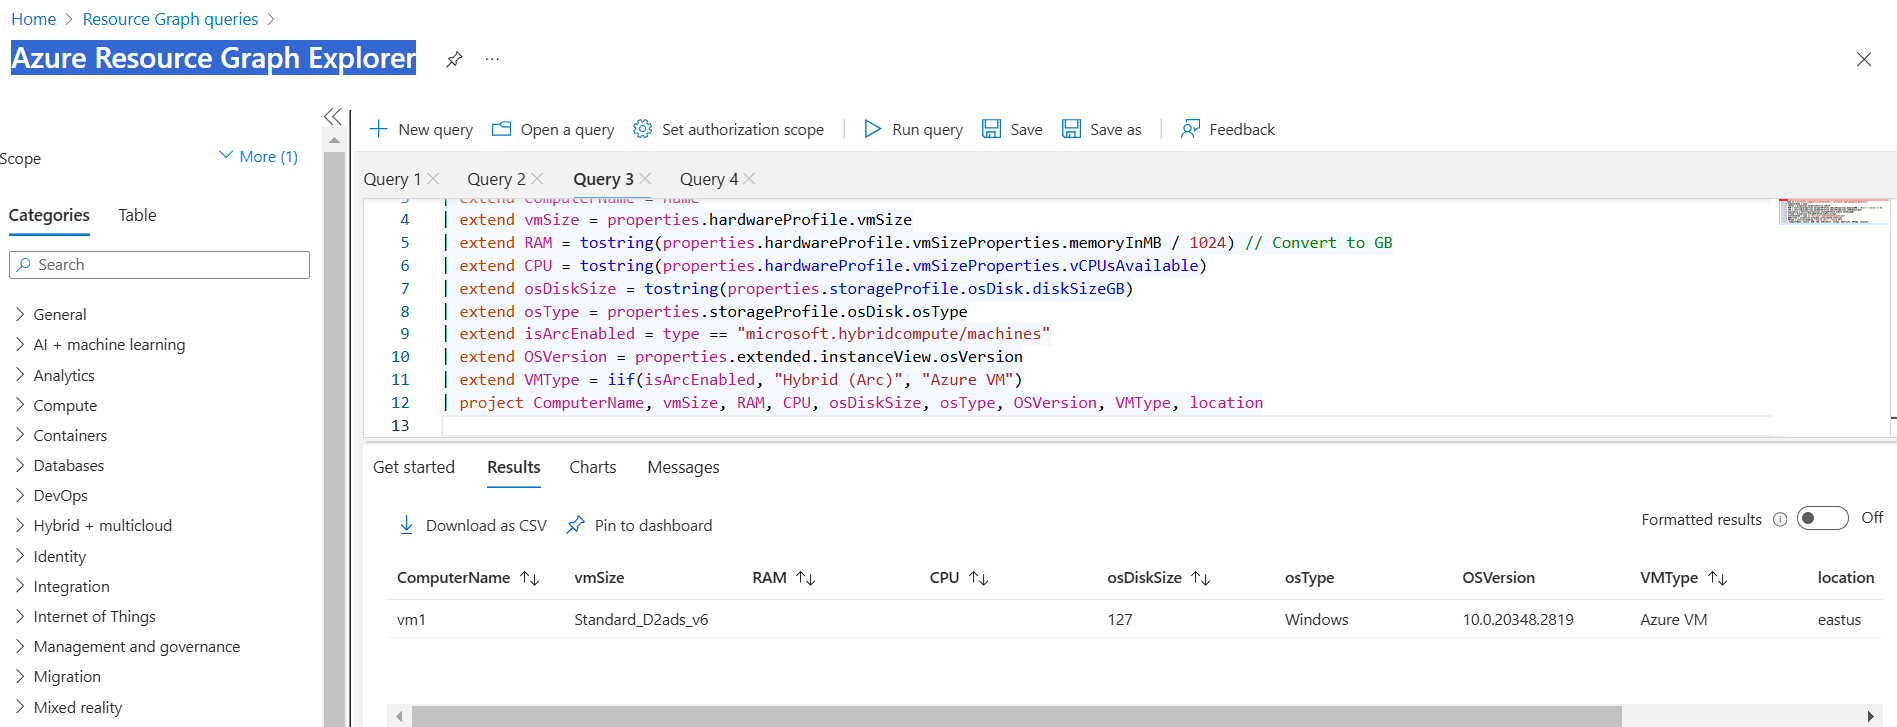Viewport: 1897px width, 727px height.
Task: Sort results by CPU column
Action: (979, 578)
